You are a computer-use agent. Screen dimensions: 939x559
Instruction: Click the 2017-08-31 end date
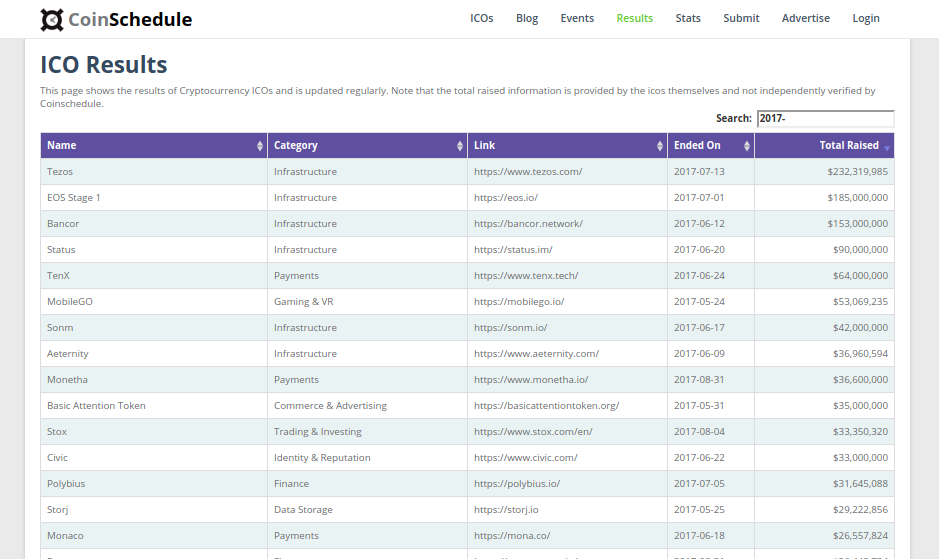pyautogui.click(x=699, y=380)
